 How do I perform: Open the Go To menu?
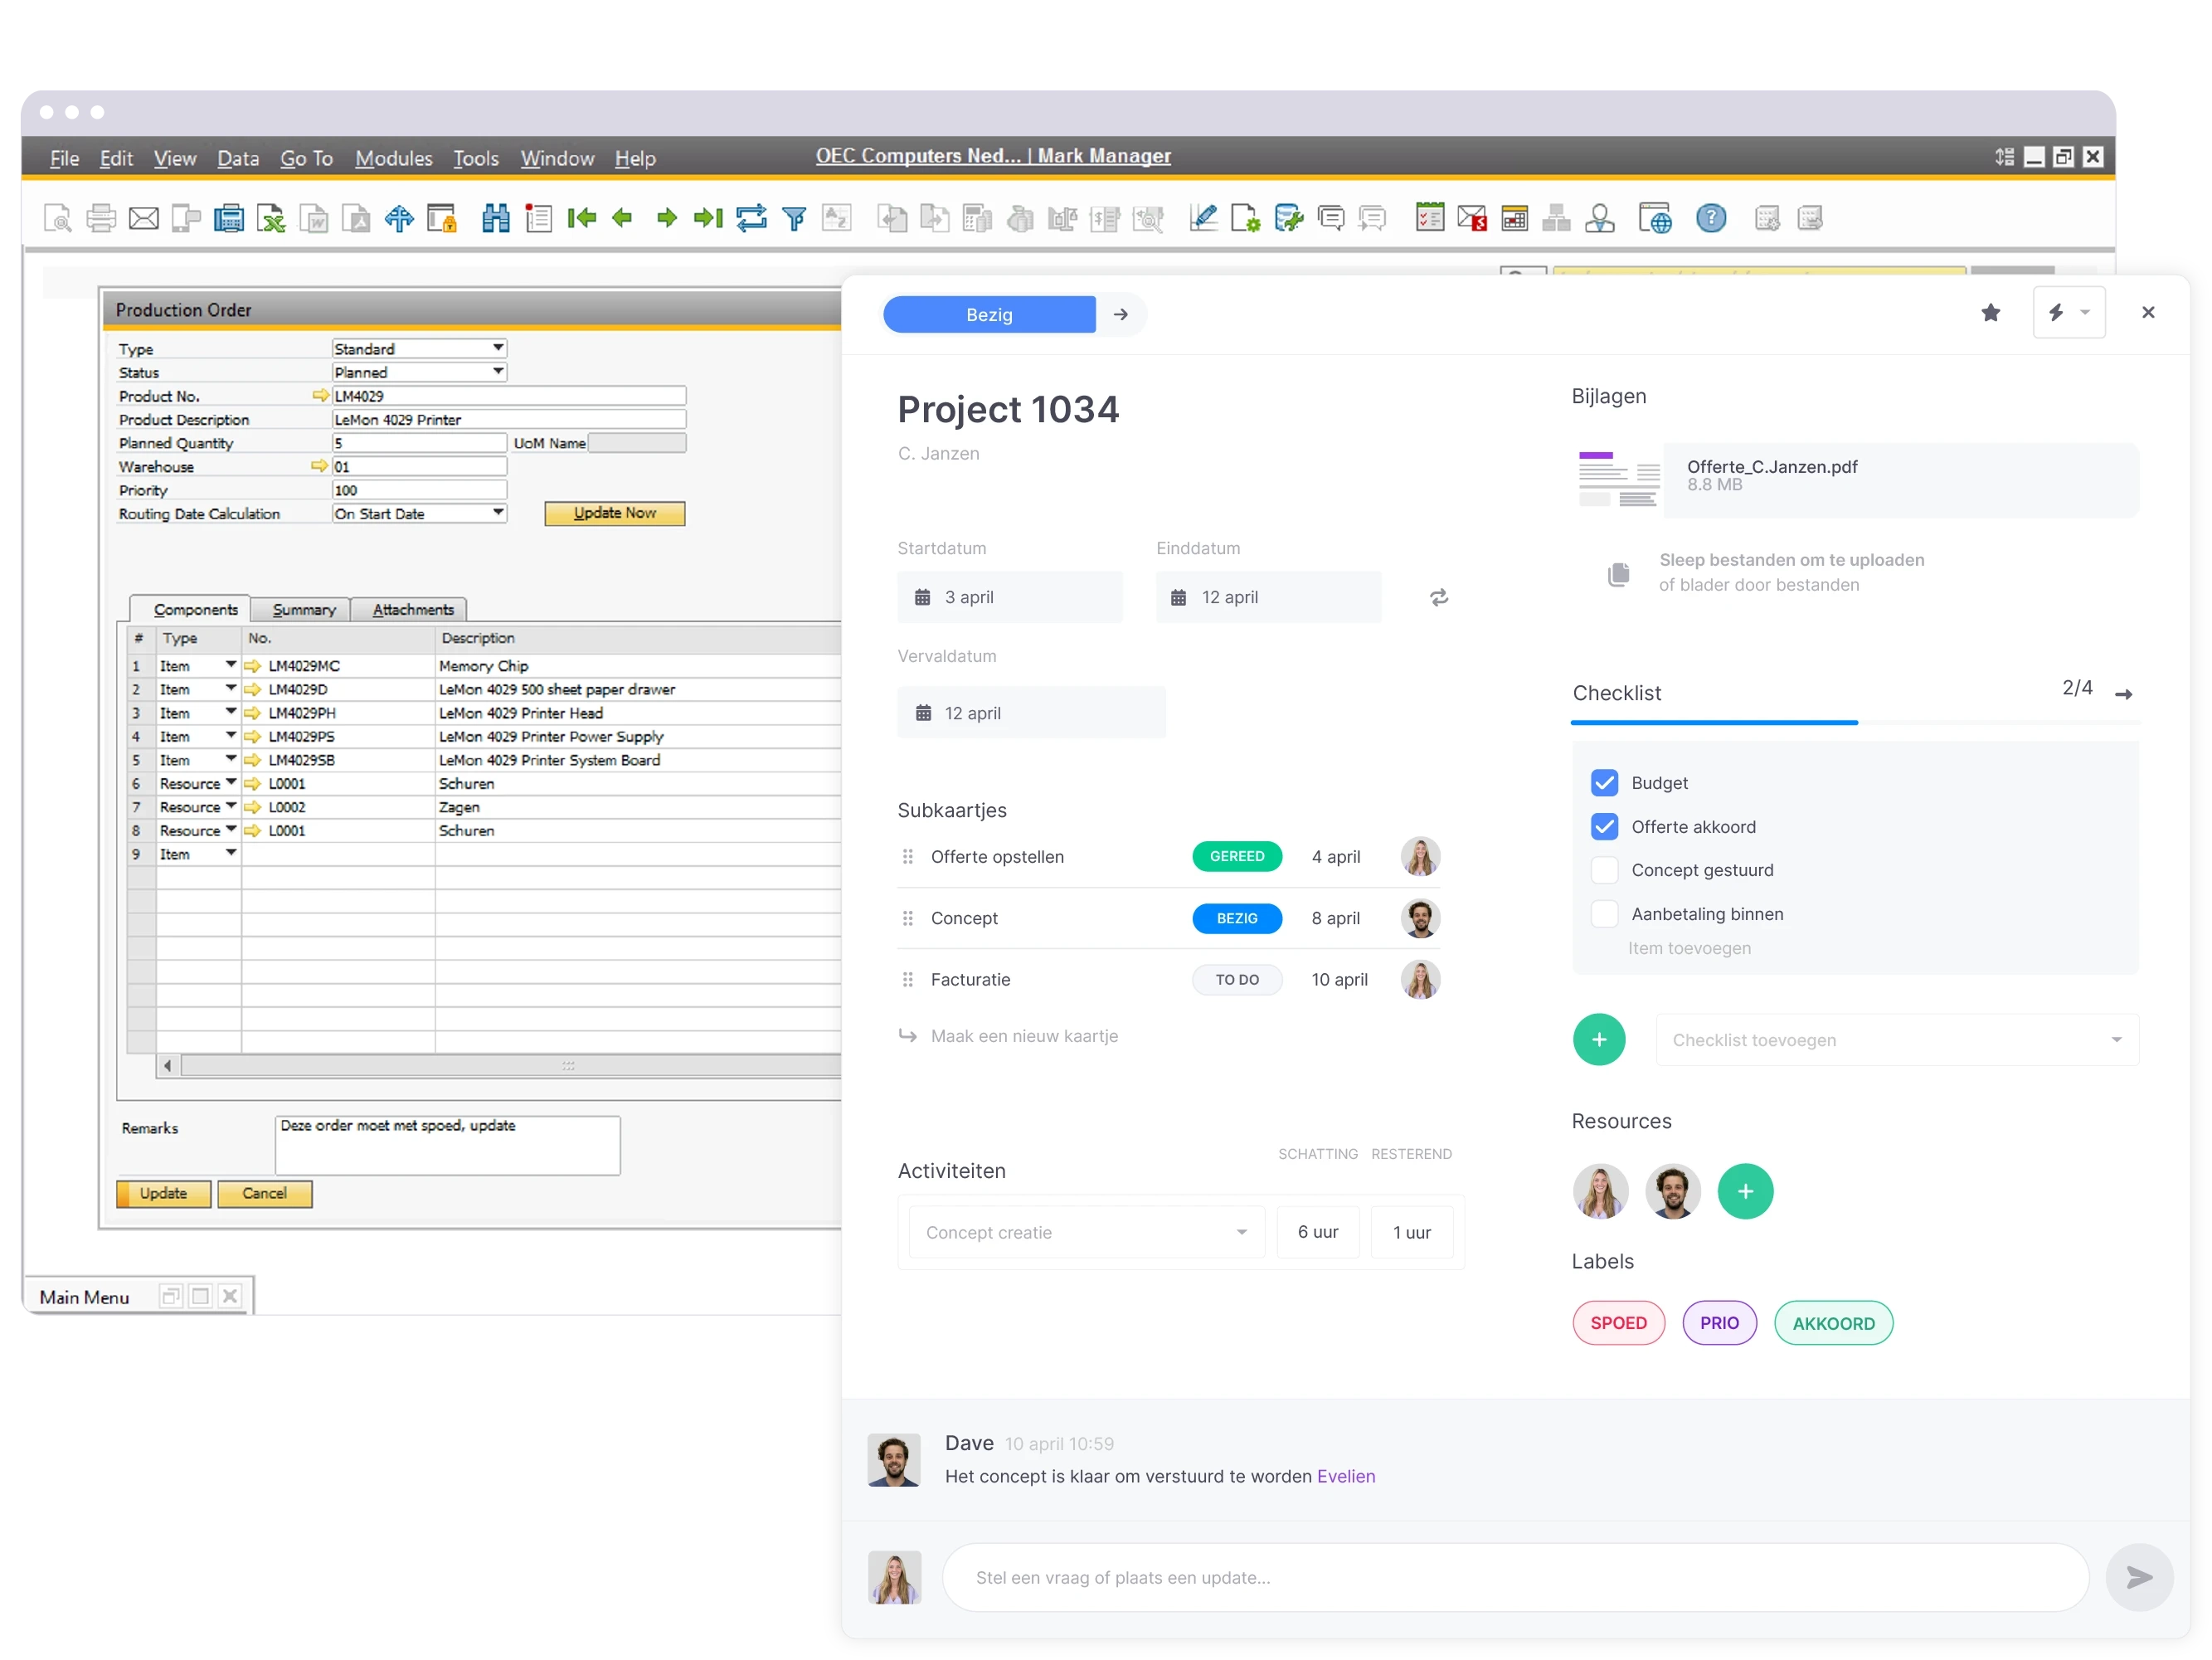[306, 158]
